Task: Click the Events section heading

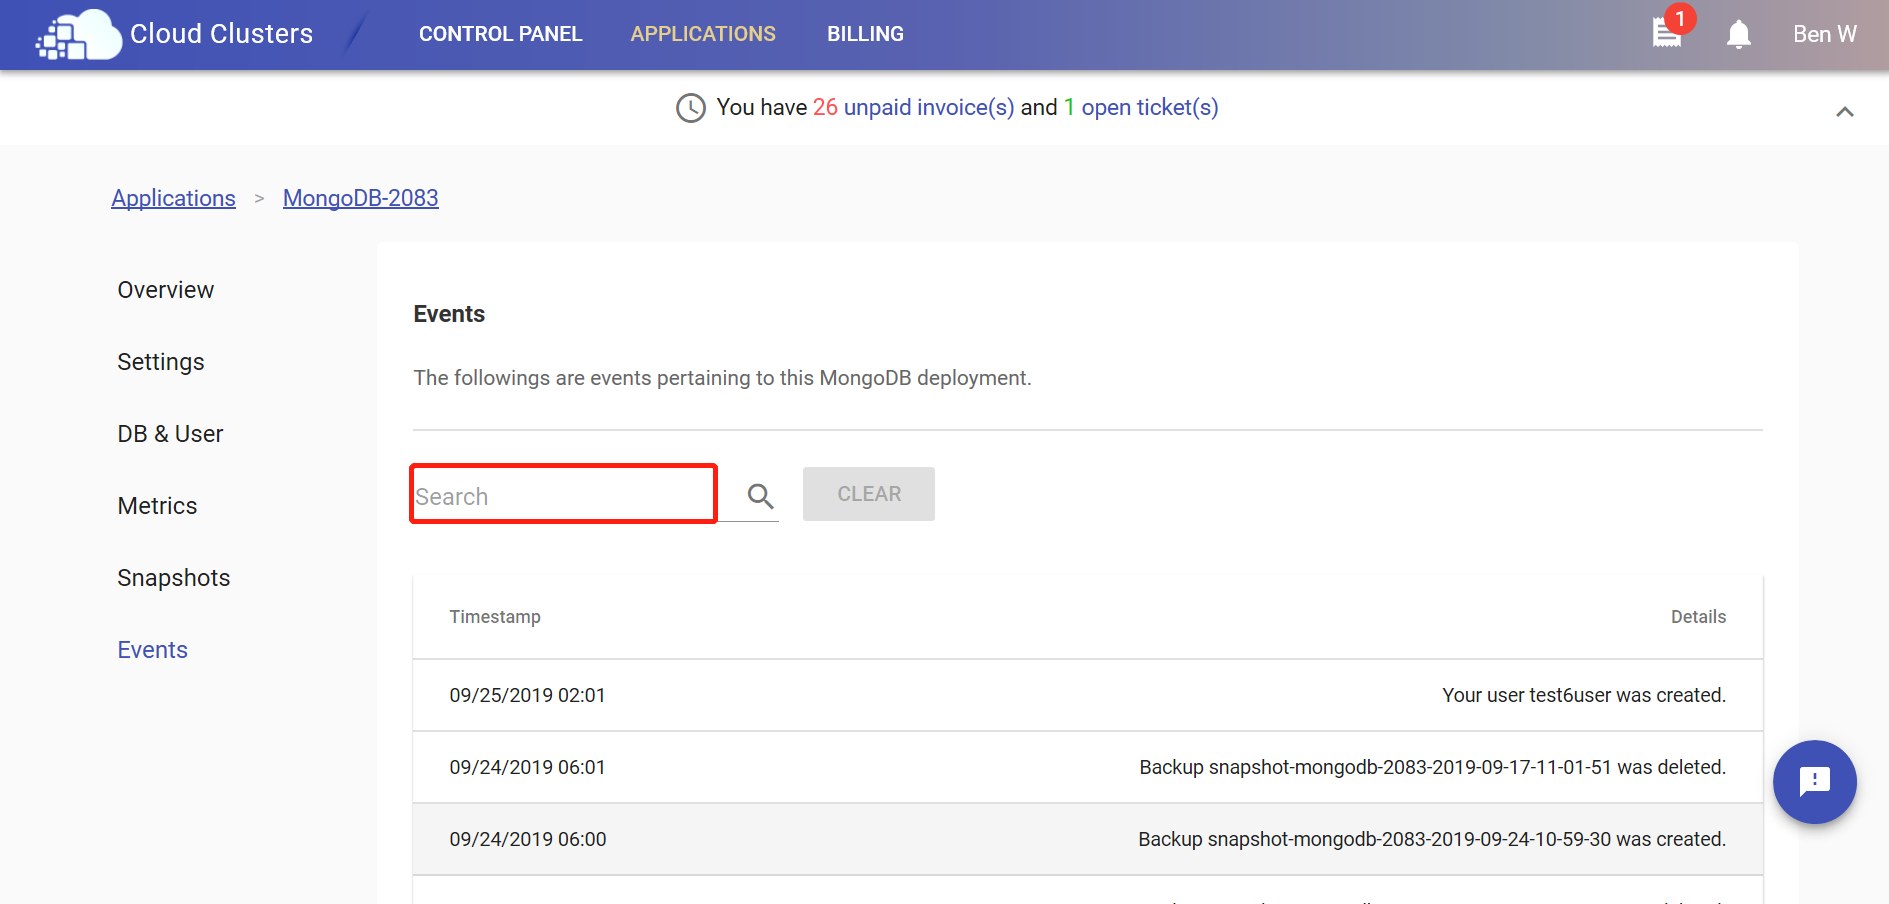Action: (x=449, y=314)
